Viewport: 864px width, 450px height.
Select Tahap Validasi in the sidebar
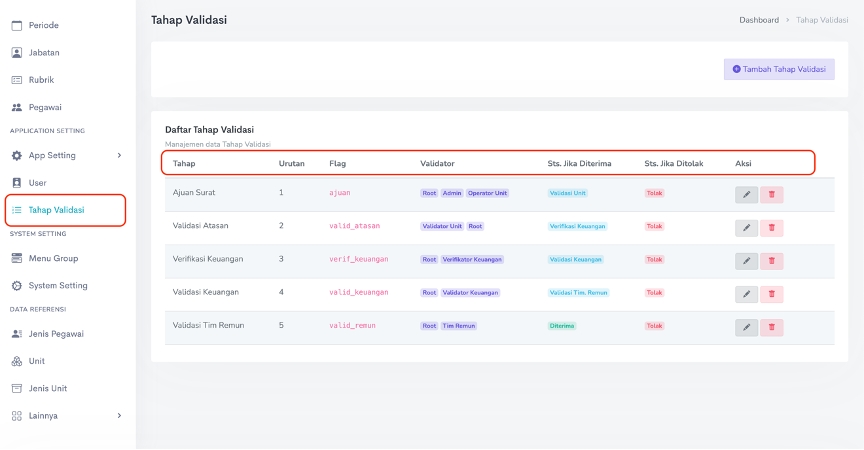[56, 210]
